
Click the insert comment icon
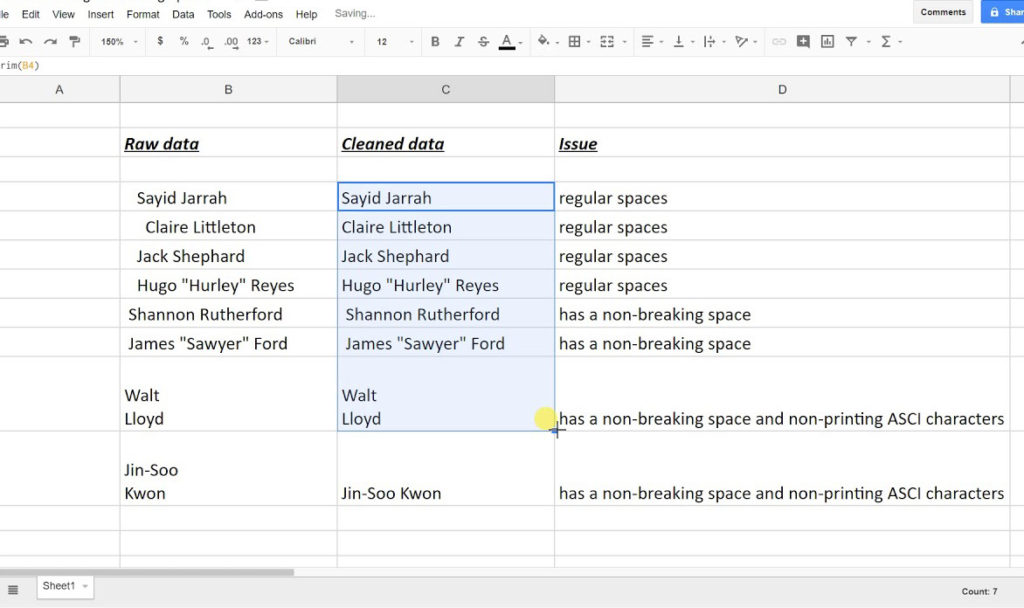[802, 42]
